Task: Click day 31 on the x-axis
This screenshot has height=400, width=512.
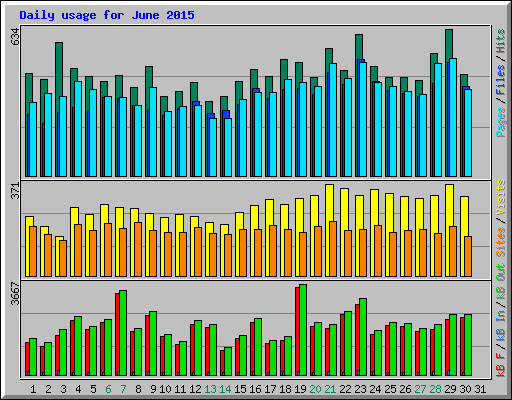Action: tap(480, 389)
